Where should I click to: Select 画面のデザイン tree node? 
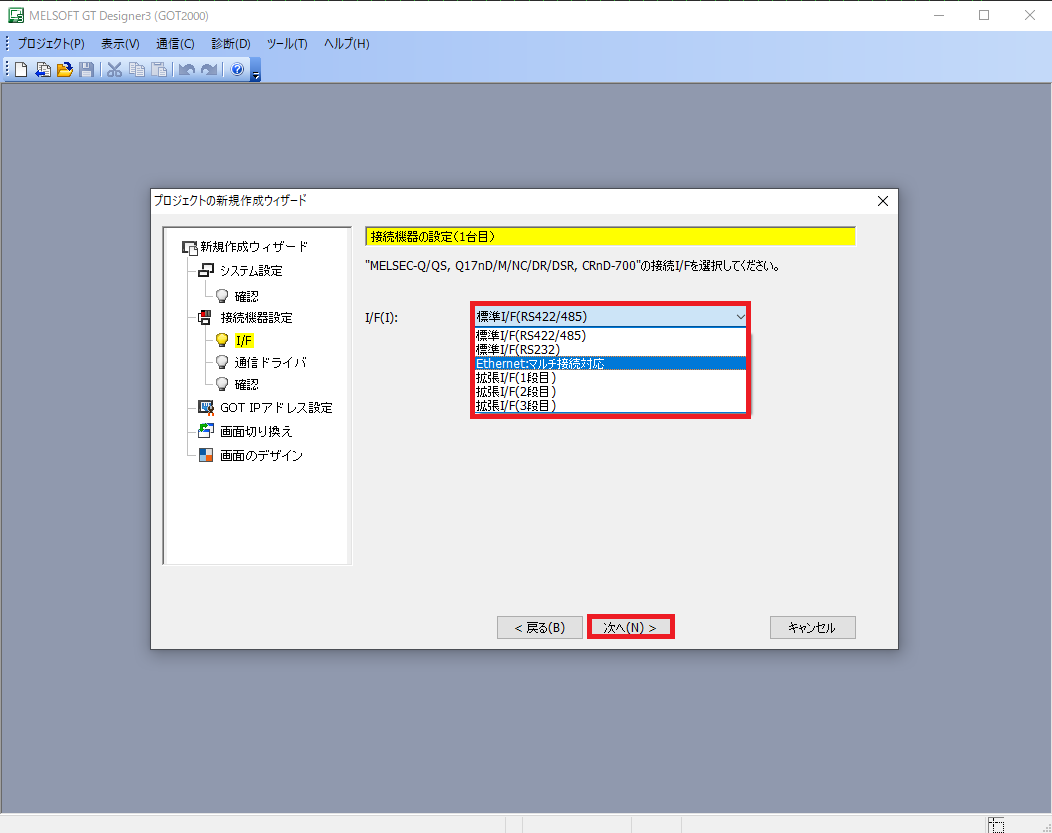coord(262,455)
